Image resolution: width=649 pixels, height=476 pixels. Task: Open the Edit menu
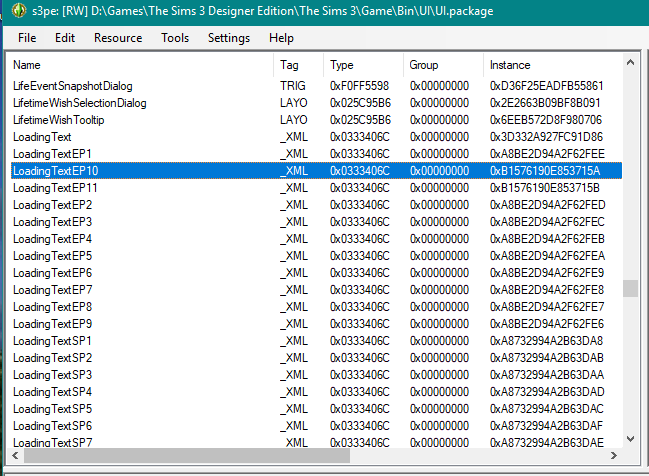coord(65,38)
